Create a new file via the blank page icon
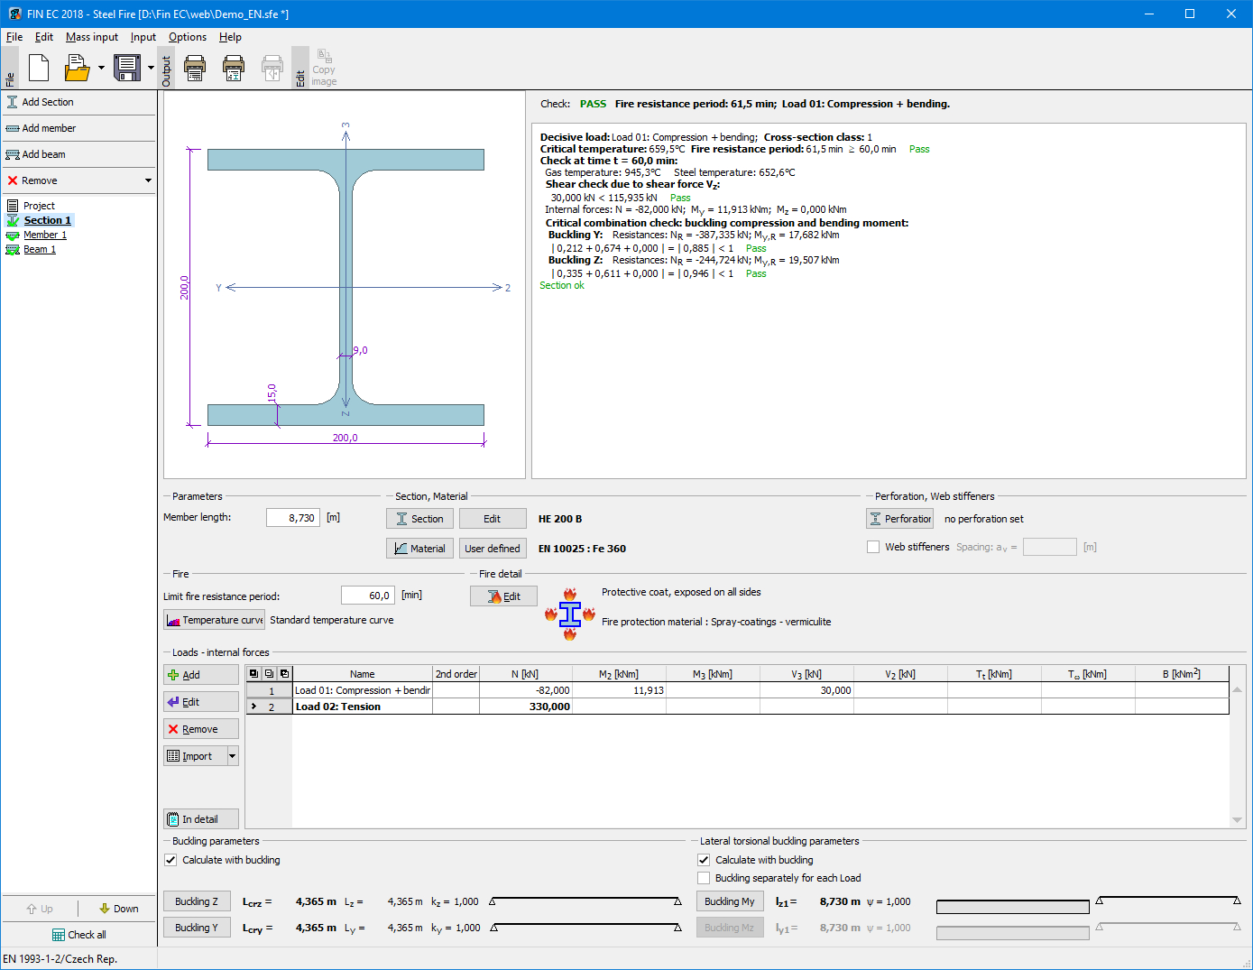 point(38,67)
